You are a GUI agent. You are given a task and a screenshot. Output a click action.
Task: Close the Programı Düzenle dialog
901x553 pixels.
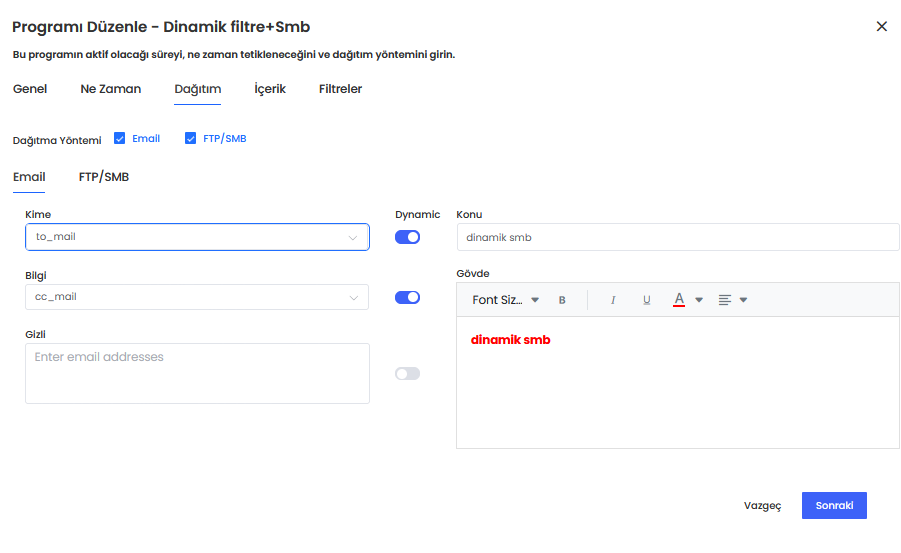[x=881, y=27]
